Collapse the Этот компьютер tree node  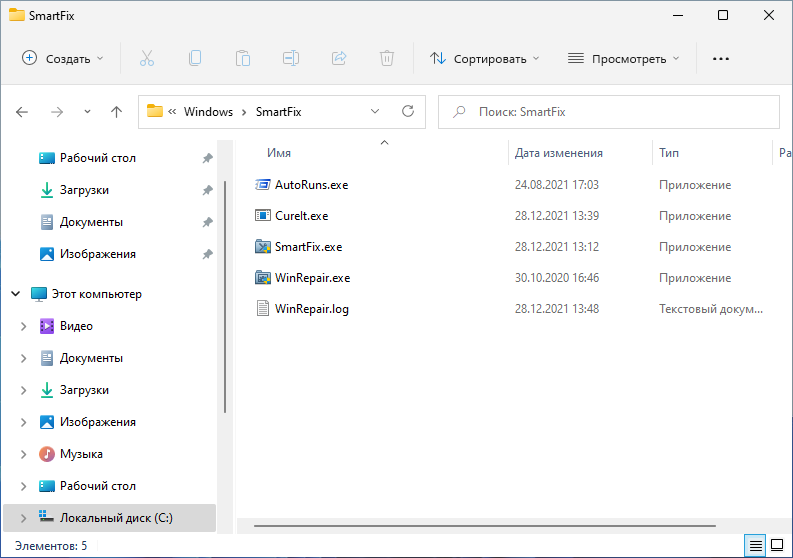click(x=16, y=293)
